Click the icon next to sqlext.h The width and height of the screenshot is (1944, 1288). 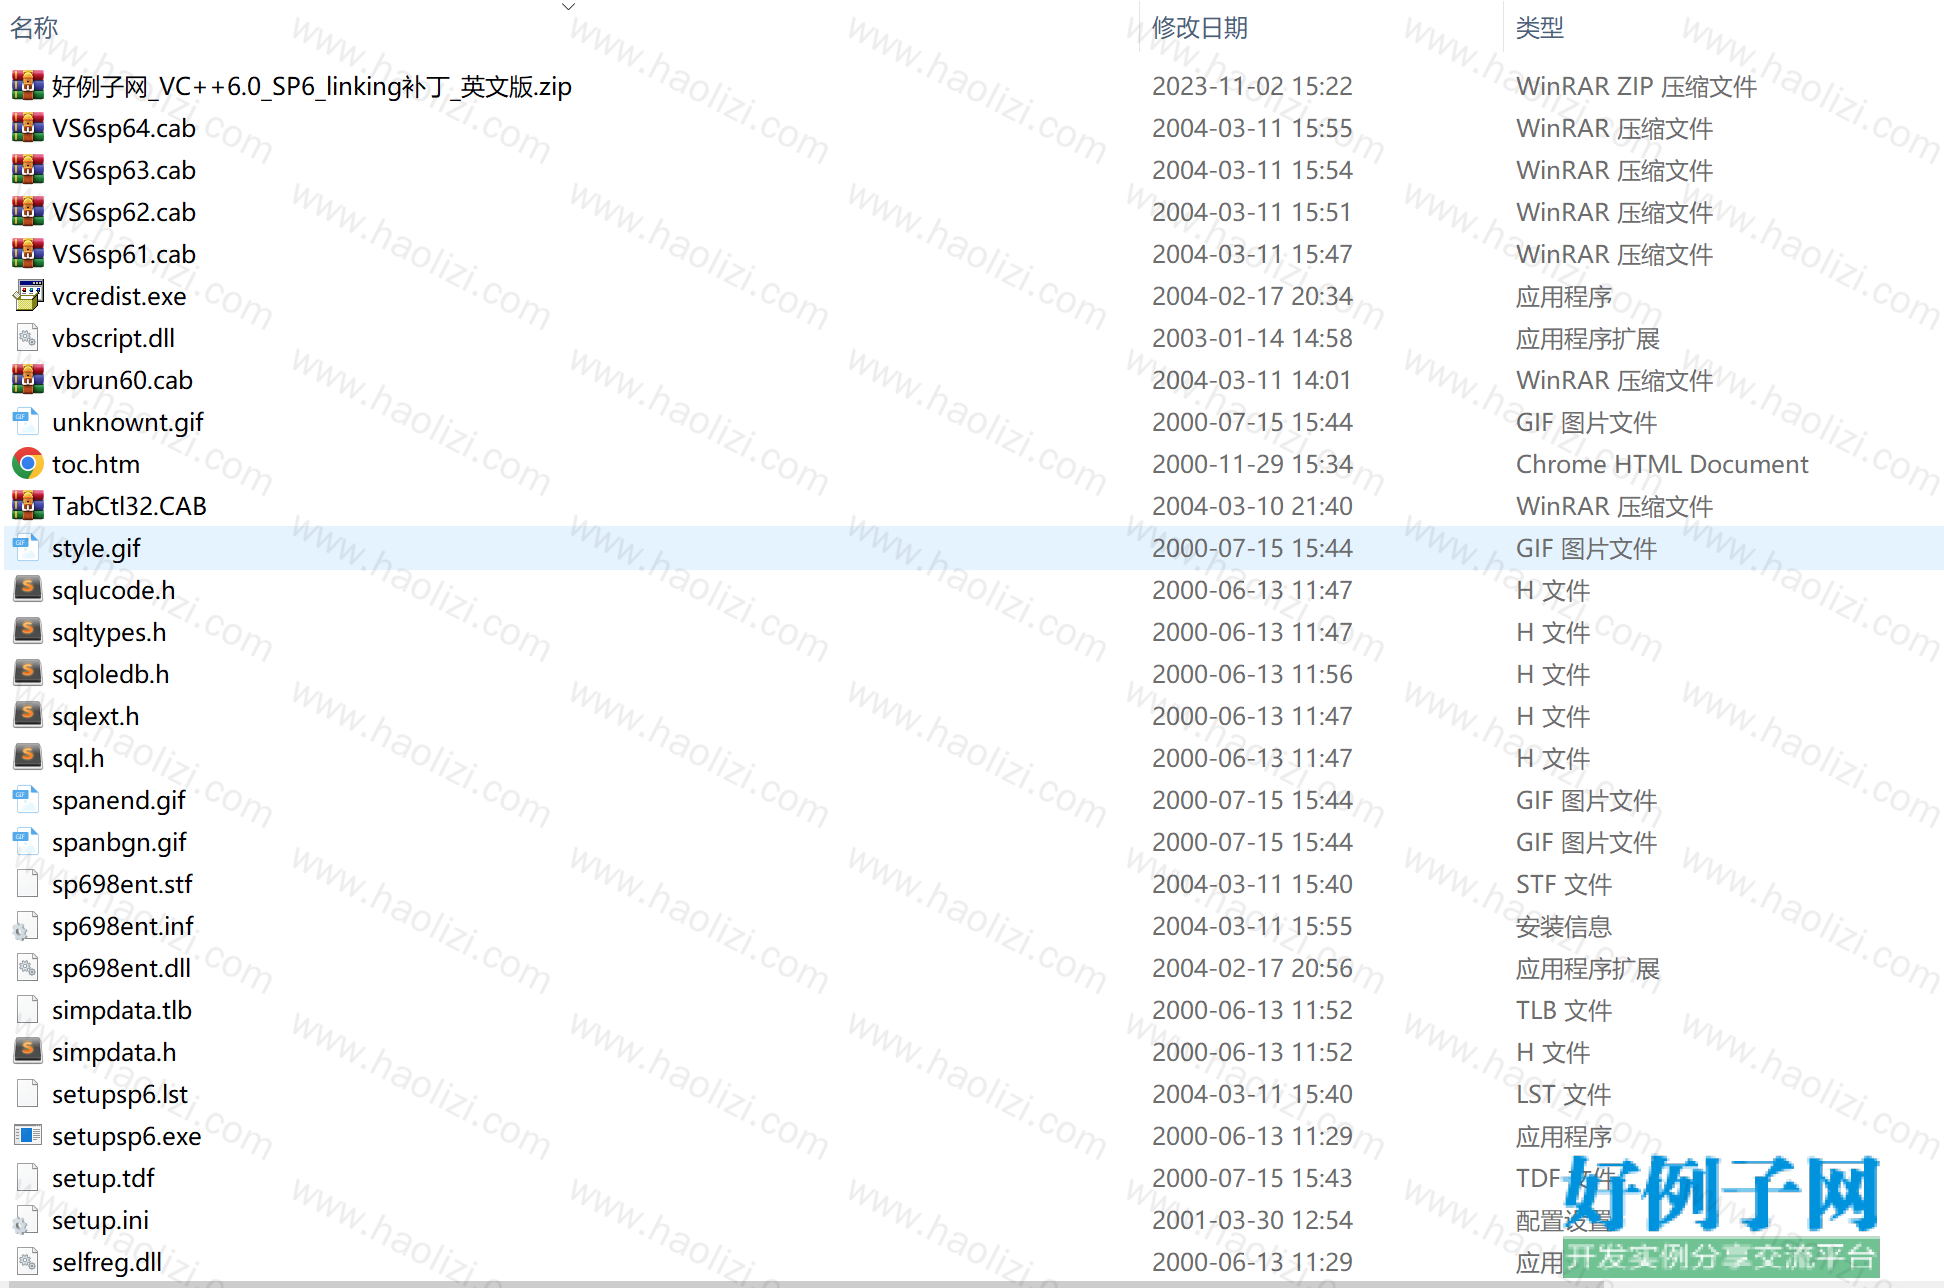(x=27, y=716)
